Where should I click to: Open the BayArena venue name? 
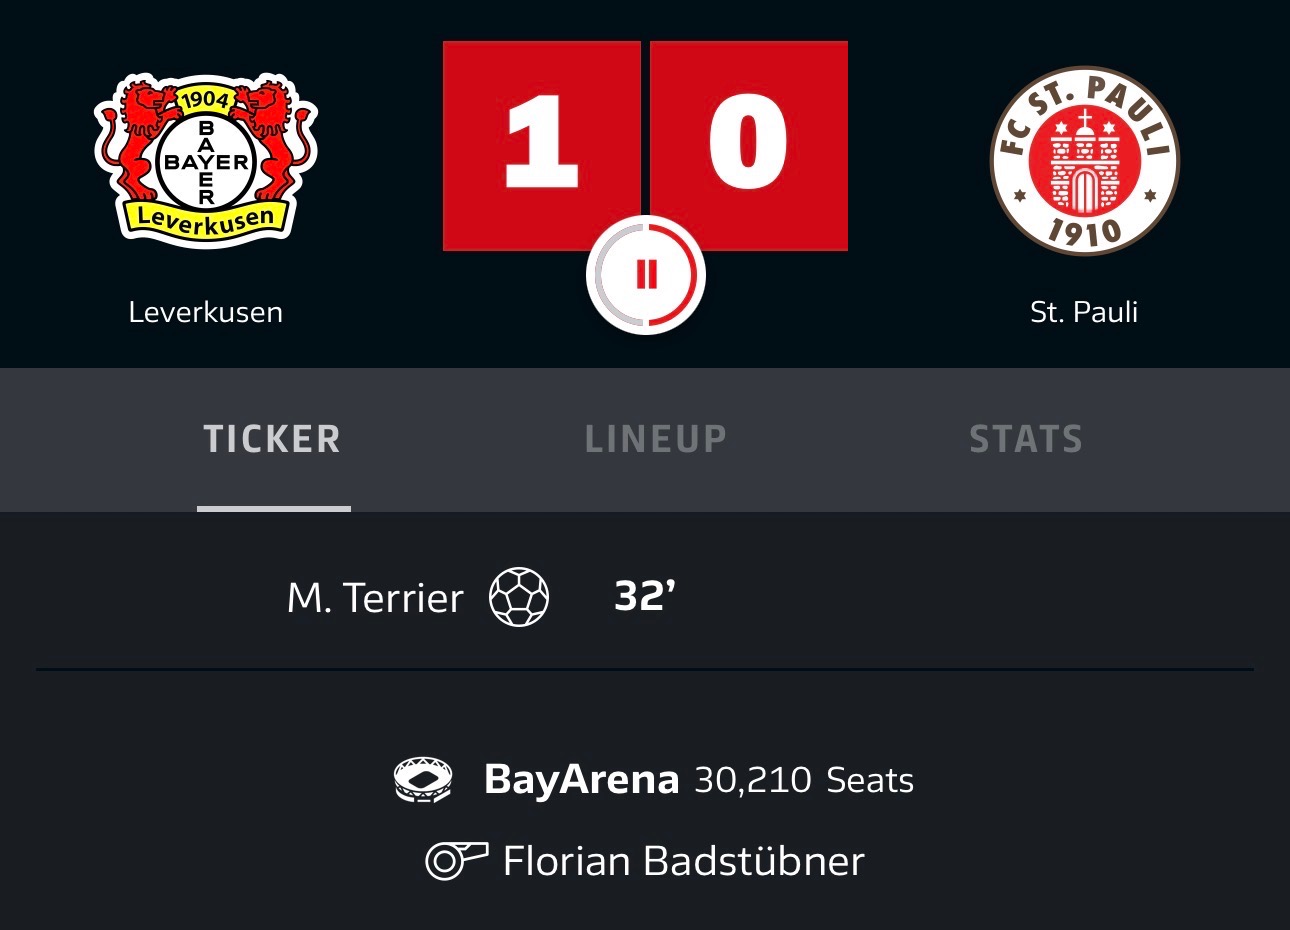(x=581, y=780)
